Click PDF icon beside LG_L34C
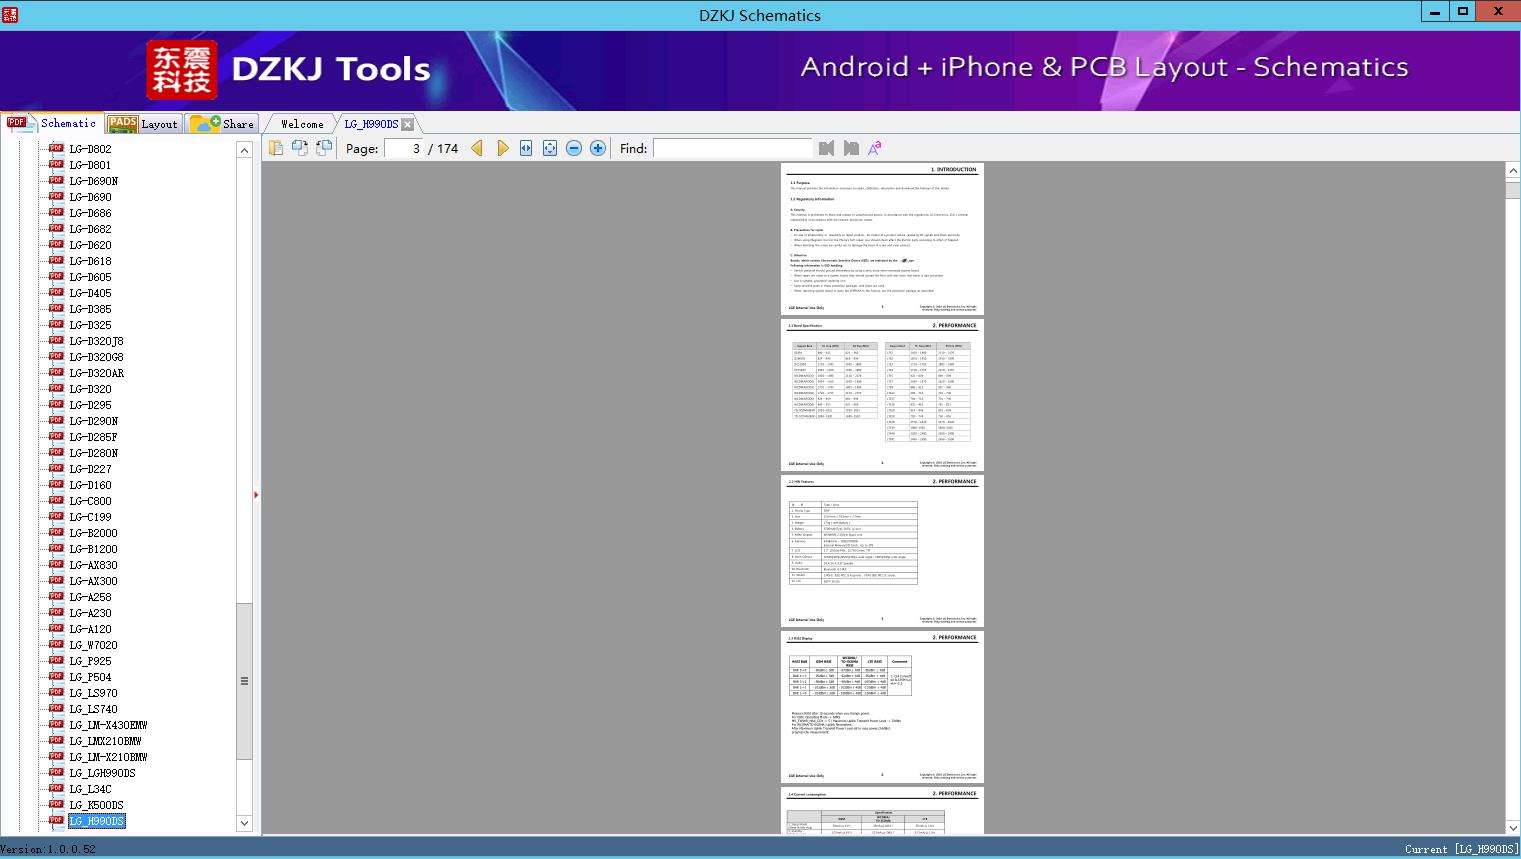The image size is (1521, 859). point(56,788)
